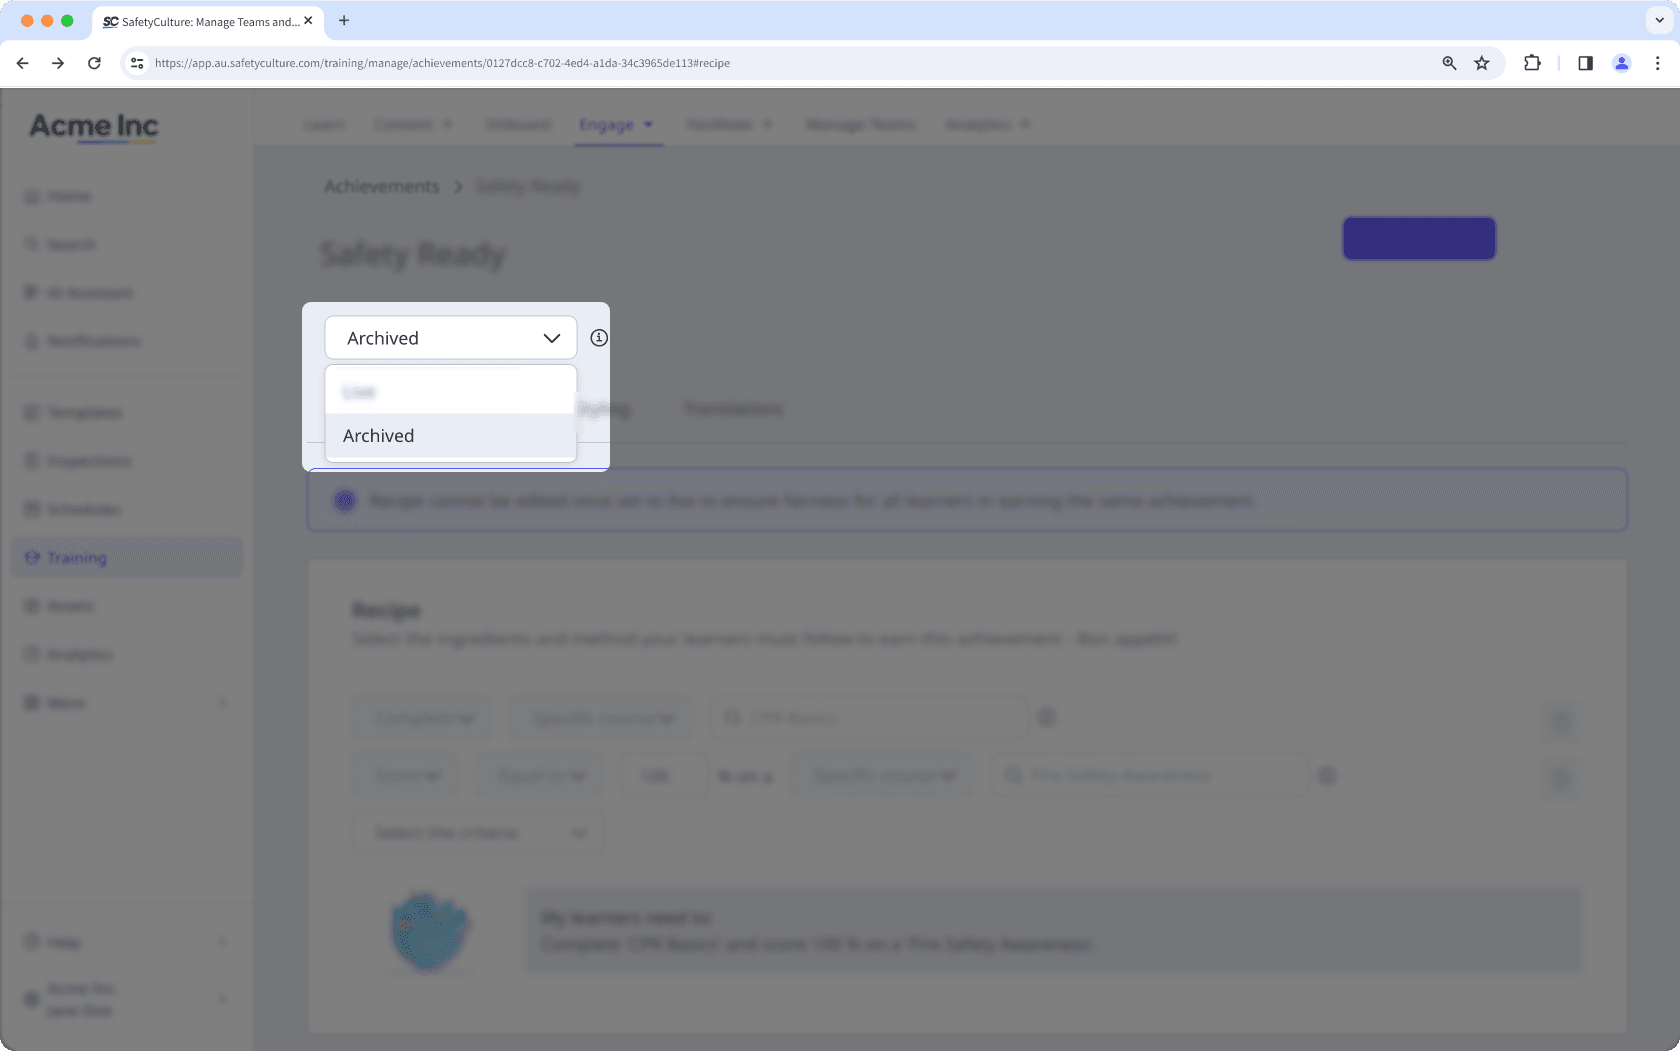1680x1051 pixels.
Task: View Notifications from the sidebar
Action: (93, 340)
